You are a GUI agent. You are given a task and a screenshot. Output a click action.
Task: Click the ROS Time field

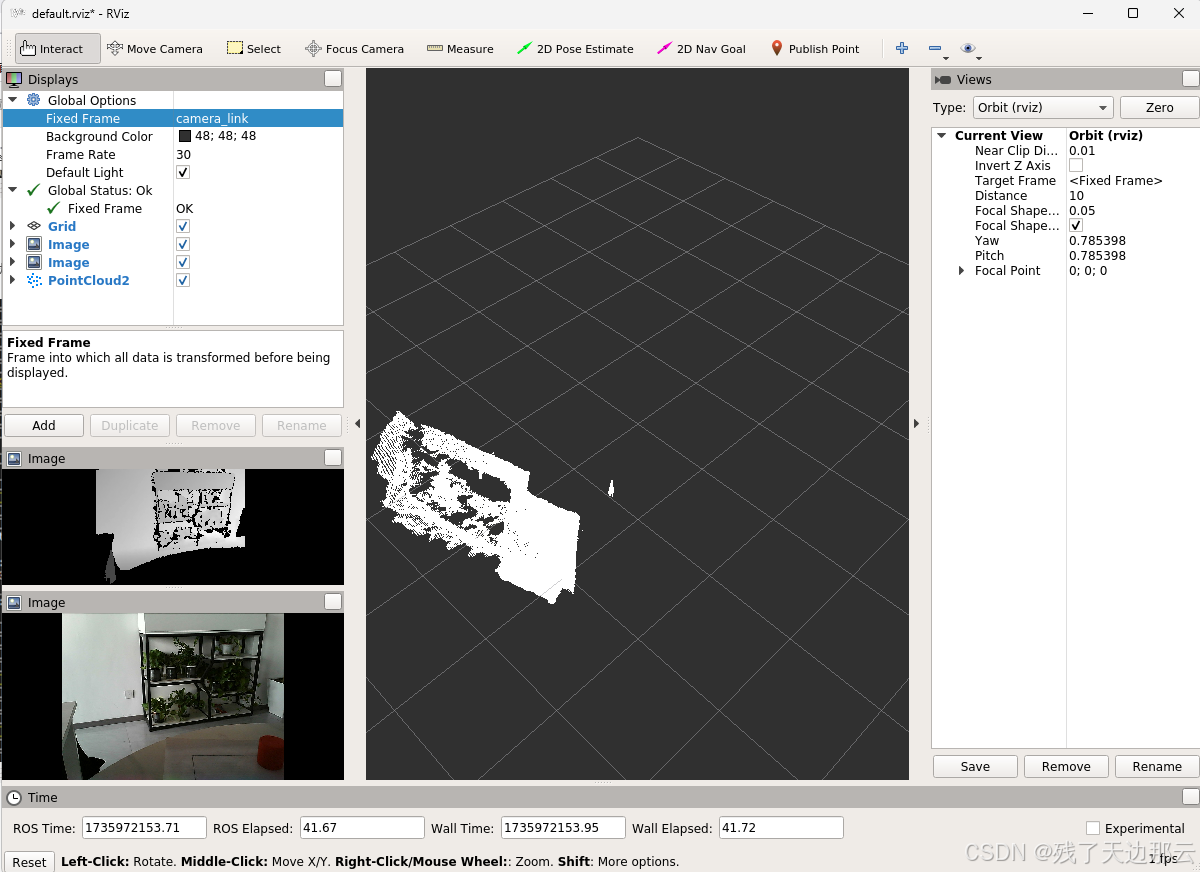pyautogui.click(x=144, y=828)
